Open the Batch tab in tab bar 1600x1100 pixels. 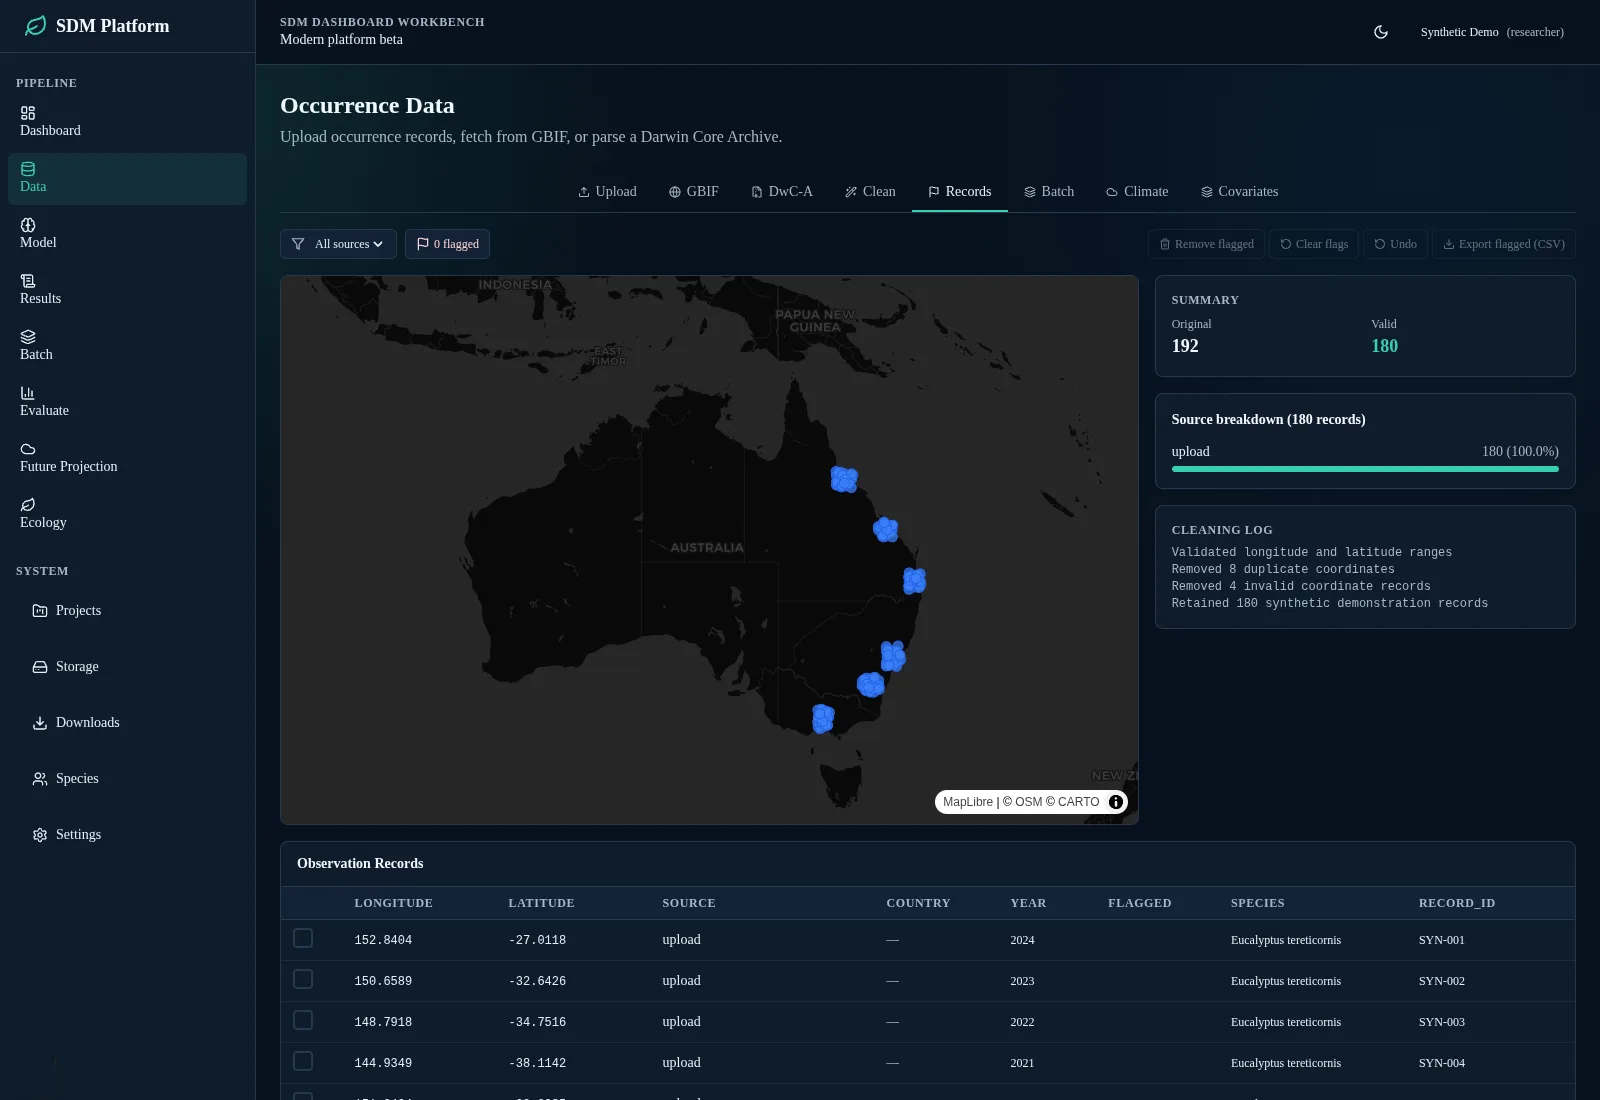click(x=1049, y=192)
